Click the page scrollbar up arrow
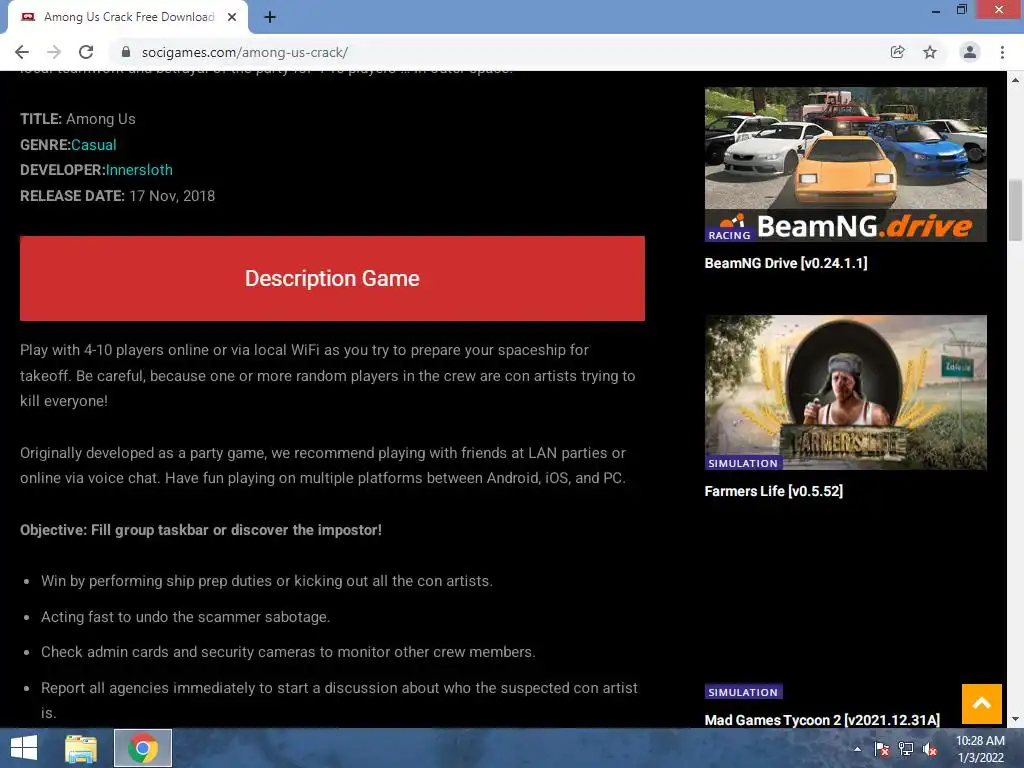This screenshot has height=768, width=1024. click(x=1015, y=80)
